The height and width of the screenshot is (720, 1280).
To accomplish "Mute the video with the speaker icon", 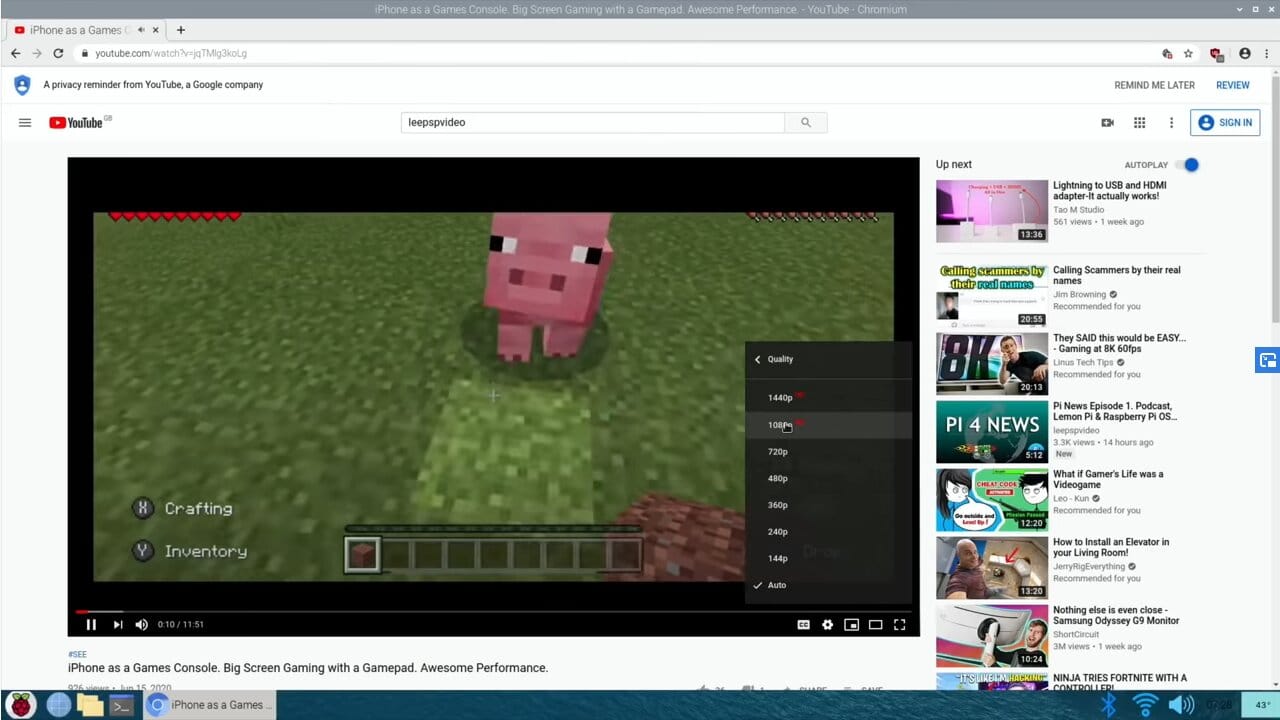I will [x=142, y=623].
